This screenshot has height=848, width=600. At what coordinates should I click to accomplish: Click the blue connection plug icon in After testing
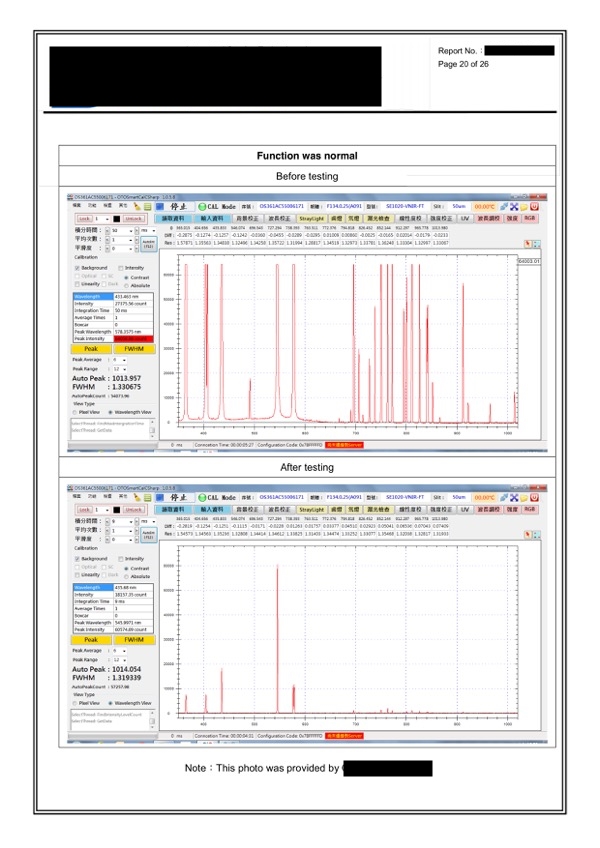coord(504,497)
